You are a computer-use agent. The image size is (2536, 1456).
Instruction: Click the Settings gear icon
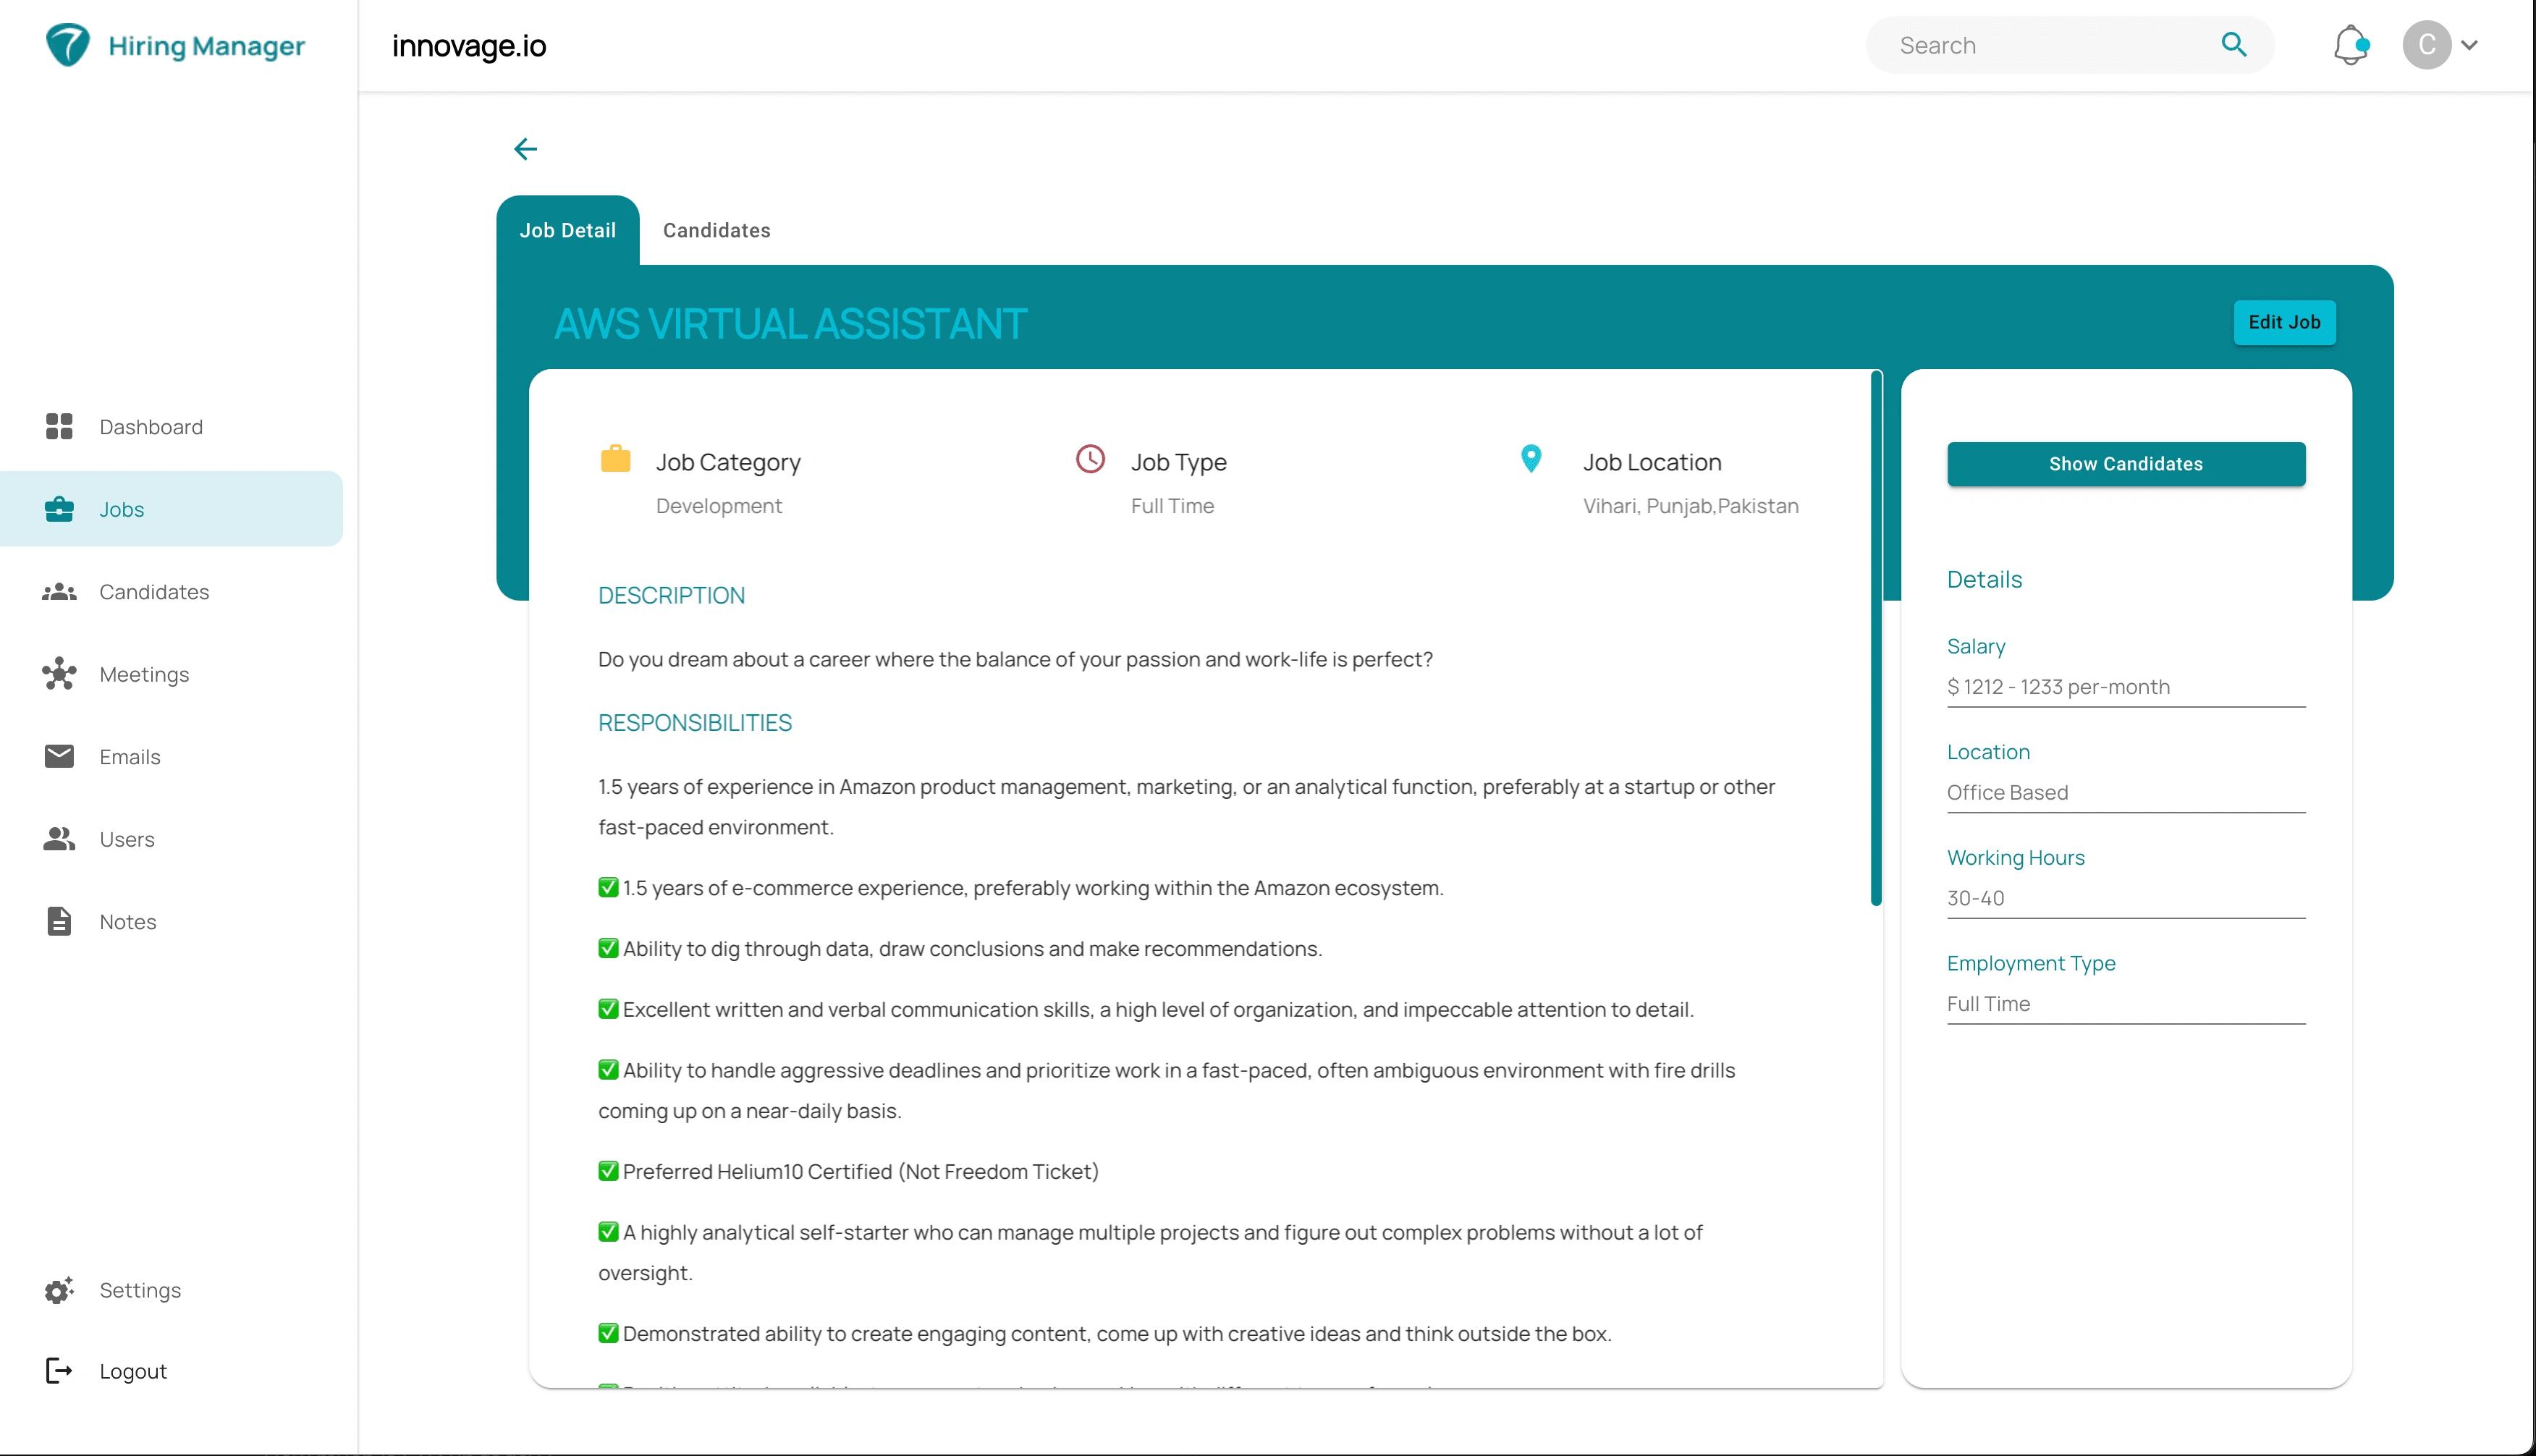click(59, 1290)
